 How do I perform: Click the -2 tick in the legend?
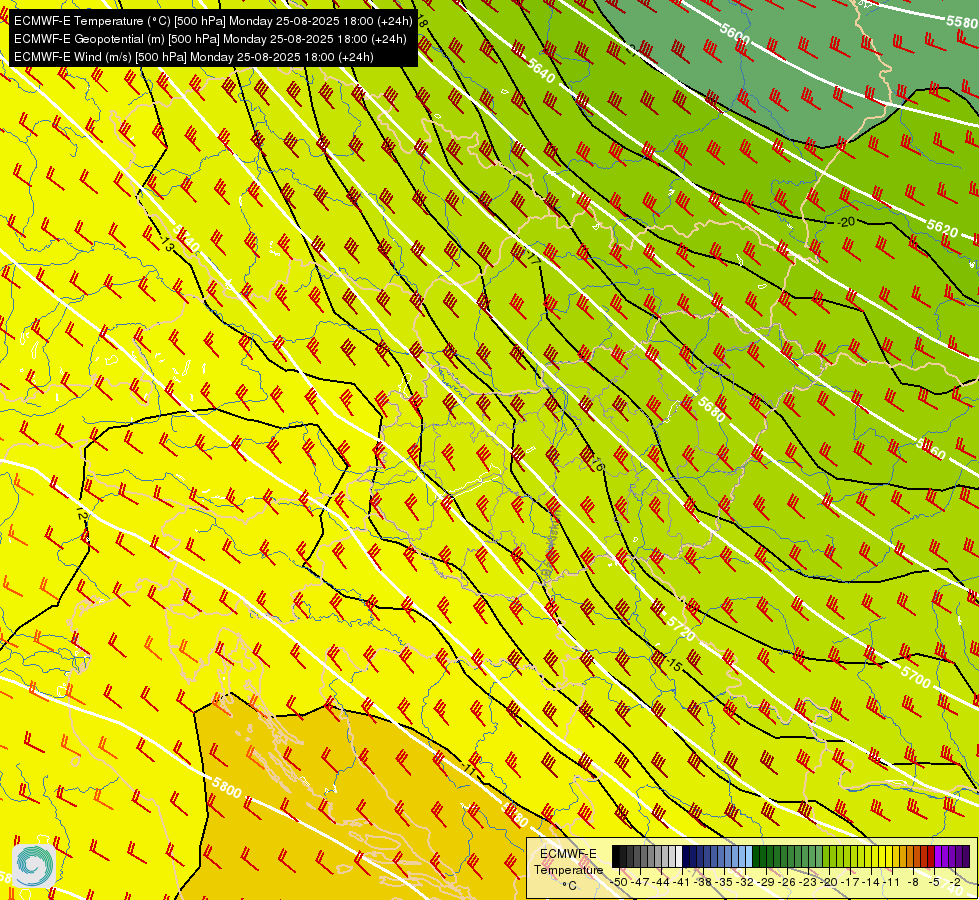pos(955,883)
